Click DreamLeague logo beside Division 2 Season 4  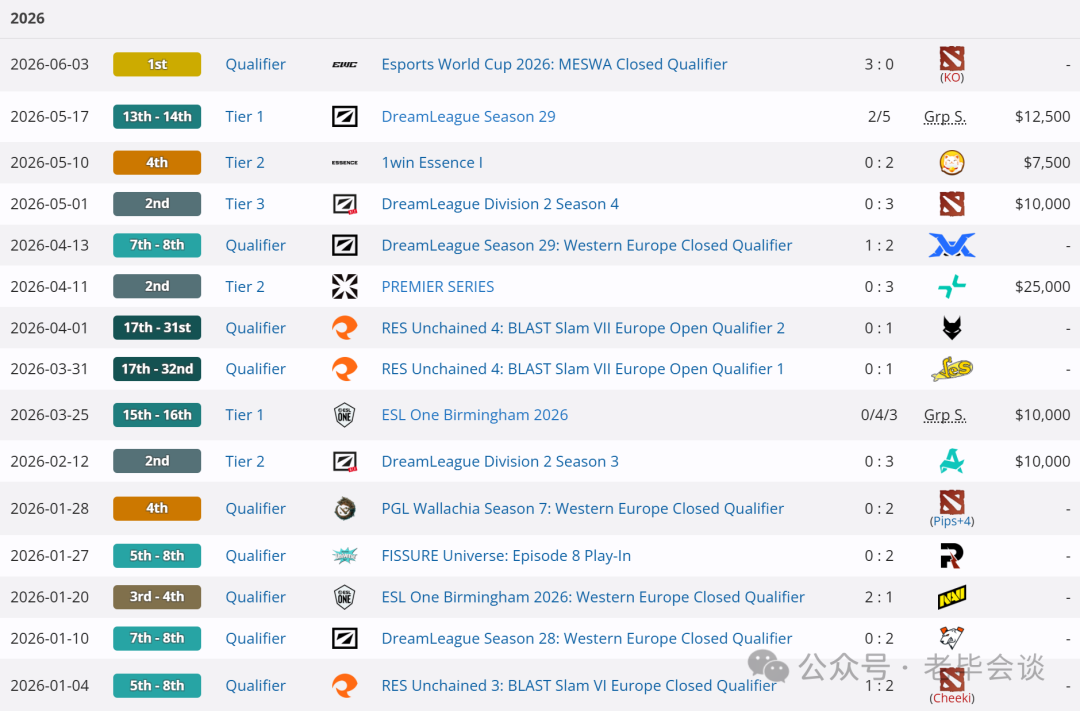pos(344,204)
